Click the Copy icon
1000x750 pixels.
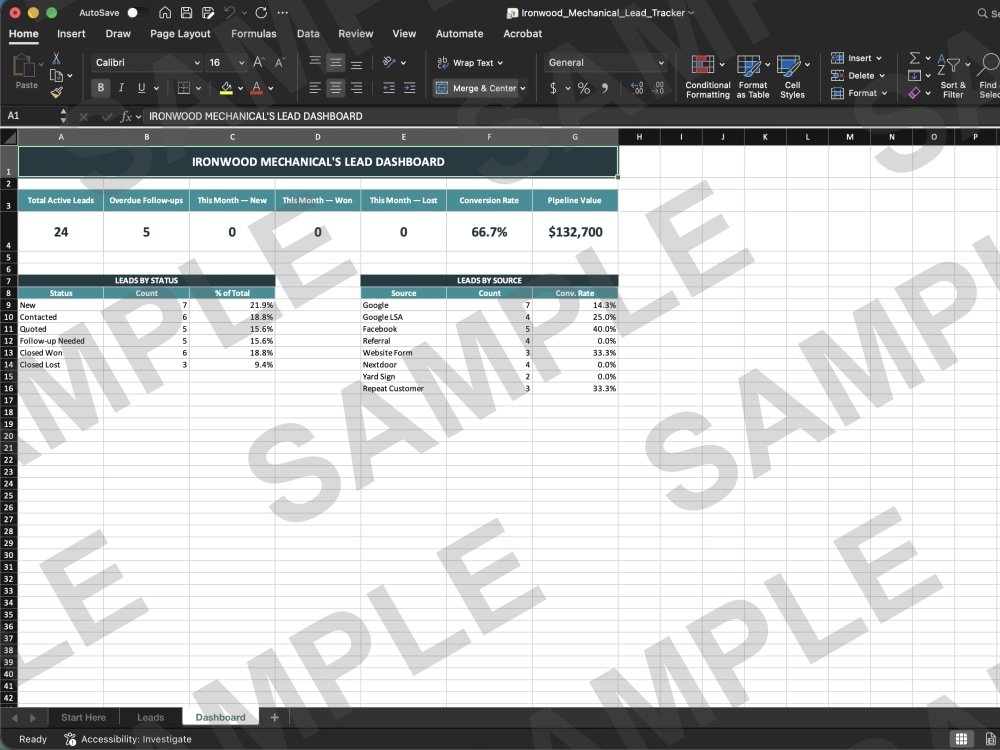tap(56, 75)
